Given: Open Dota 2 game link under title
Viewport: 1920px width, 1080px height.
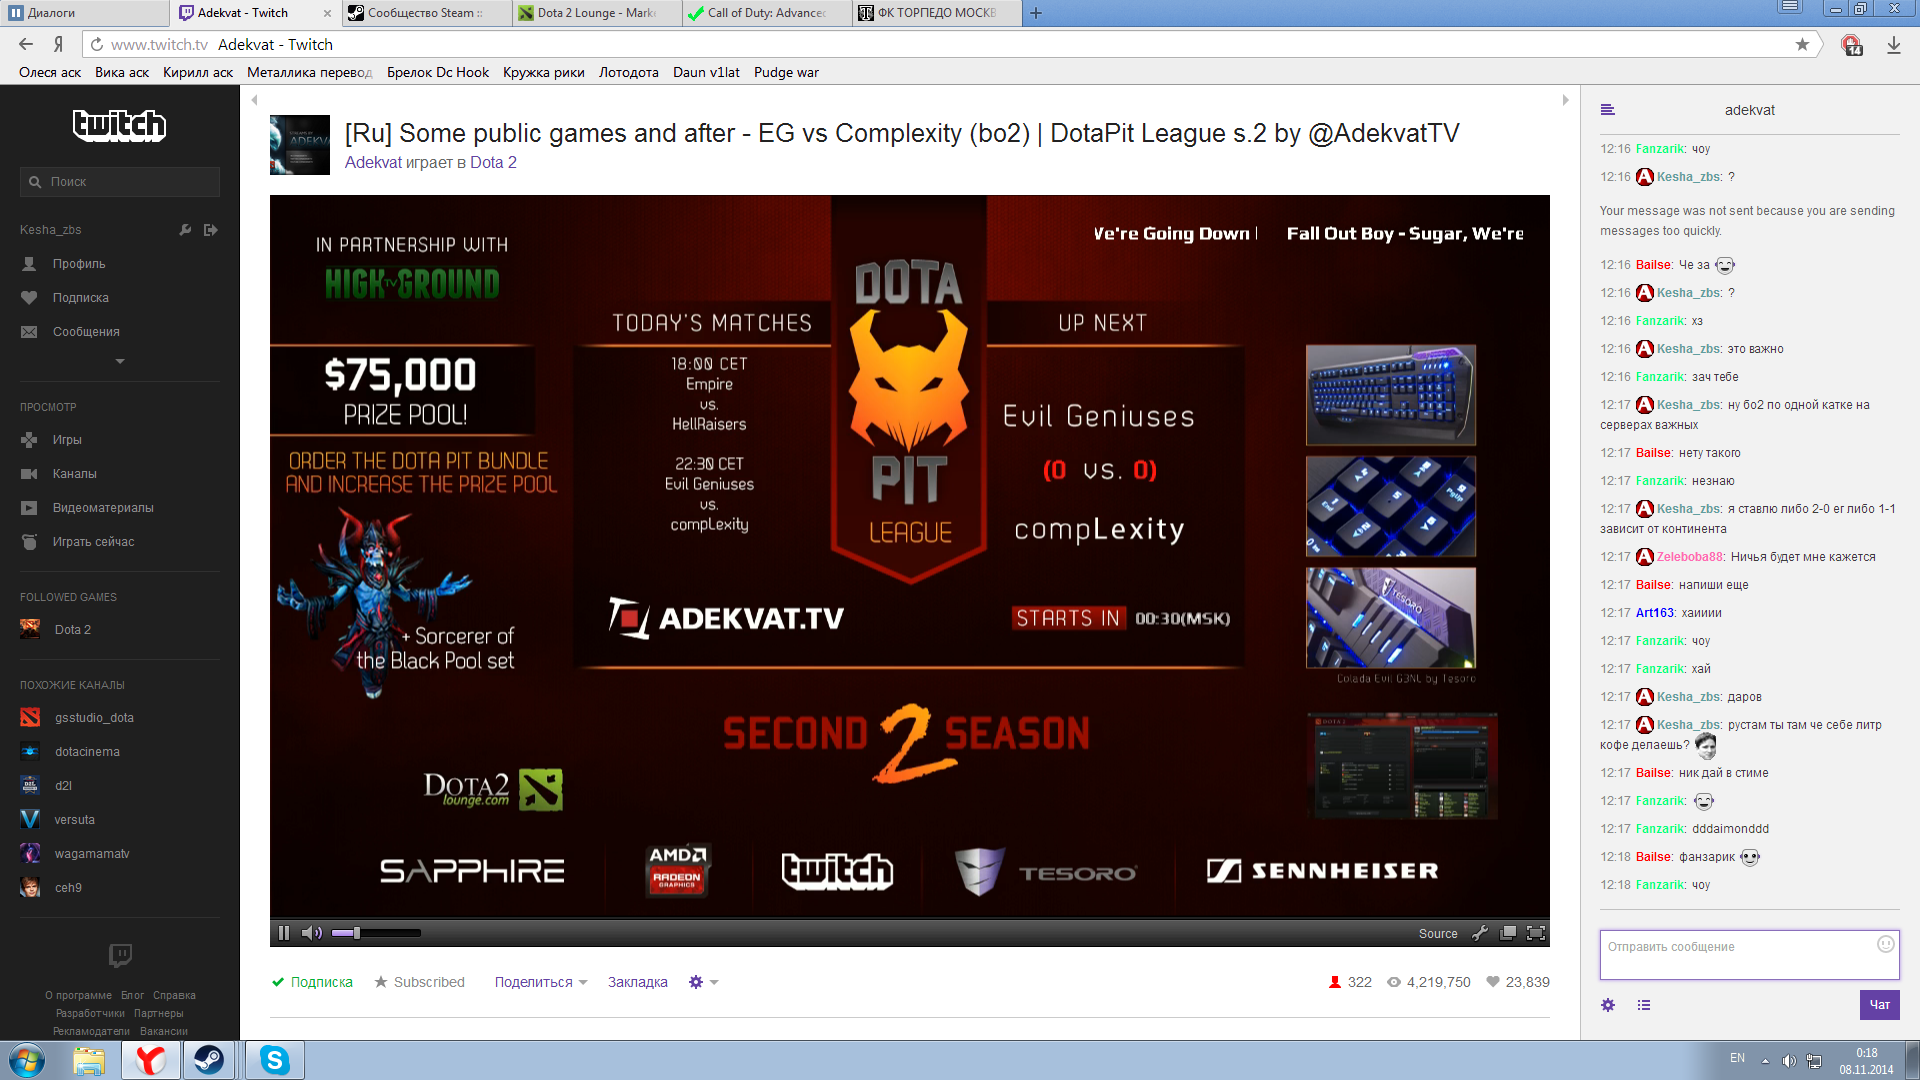Looking at the screenshot, I should (x=493, y=163).
